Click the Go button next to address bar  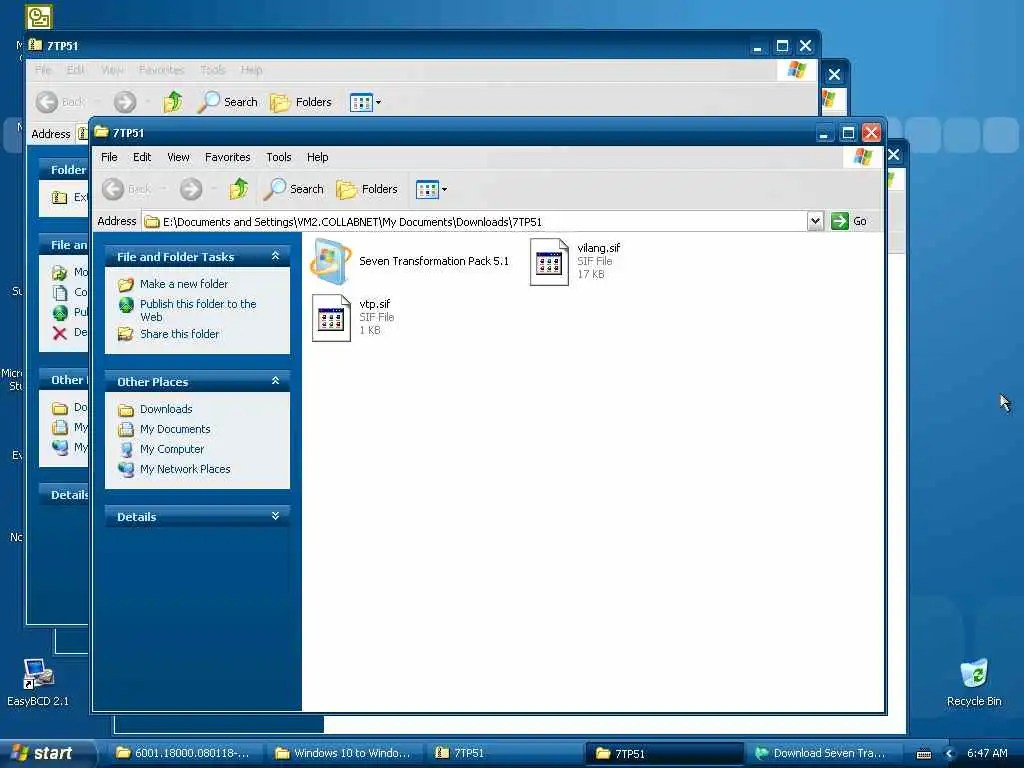click(849, 221)
